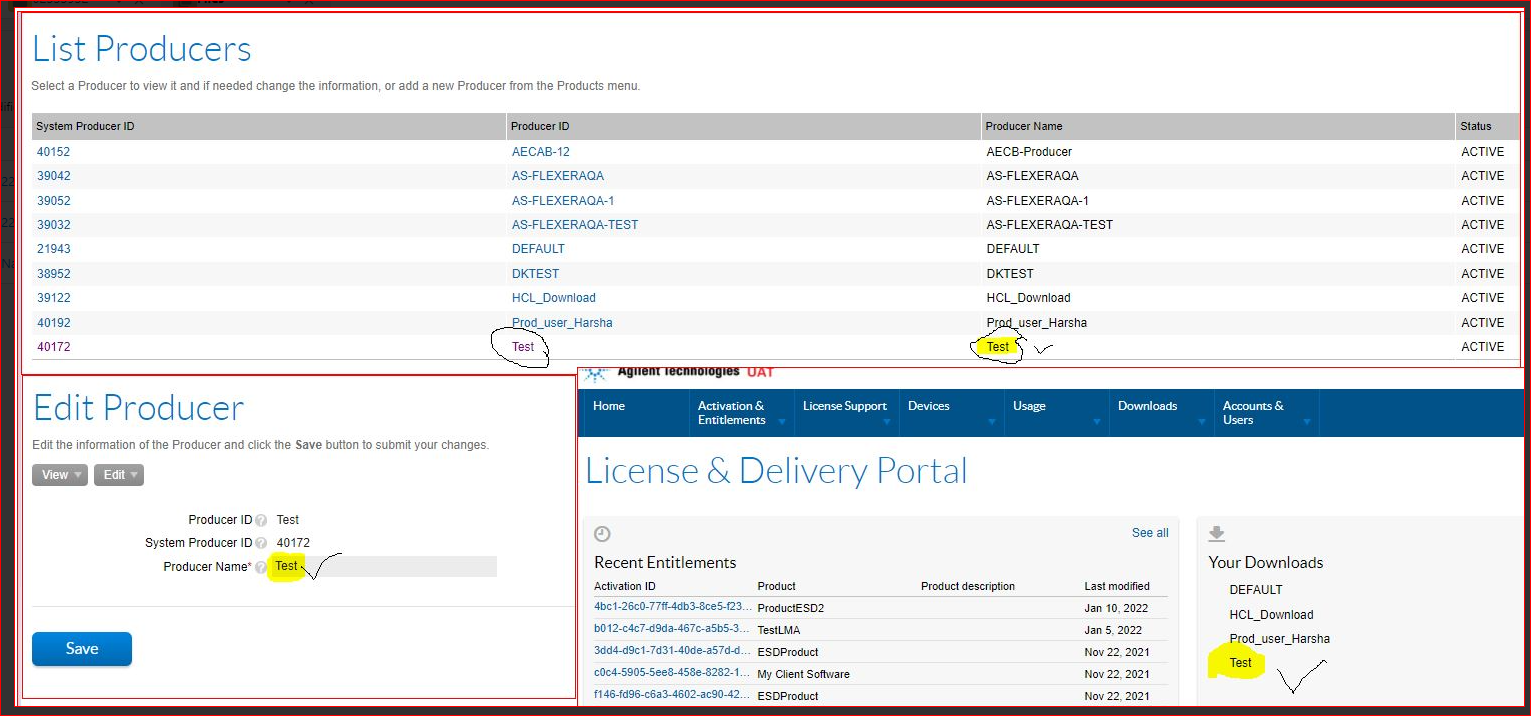1531x716 pixels.
Task: Open the View dropdown button
Action: point(60,475)
